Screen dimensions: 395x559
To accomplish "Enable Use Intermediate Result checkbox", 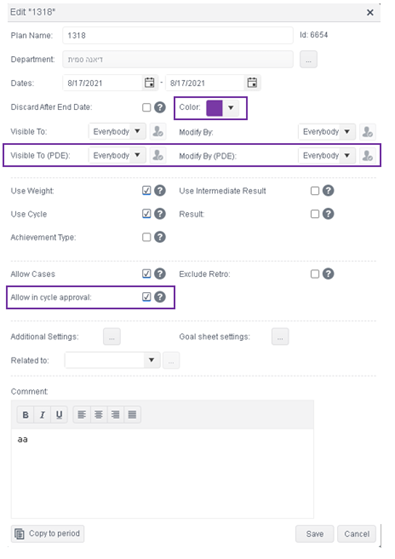I will coord(315,191).
